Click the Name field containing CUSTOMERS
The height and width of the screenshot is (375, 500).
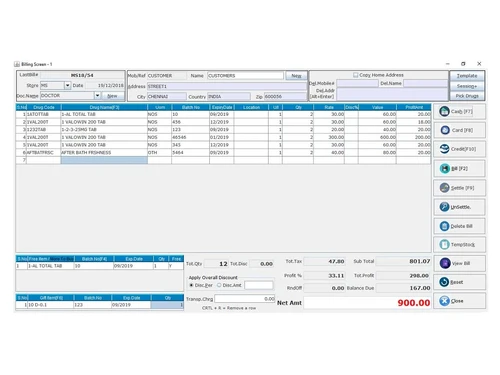coord(245,76)
